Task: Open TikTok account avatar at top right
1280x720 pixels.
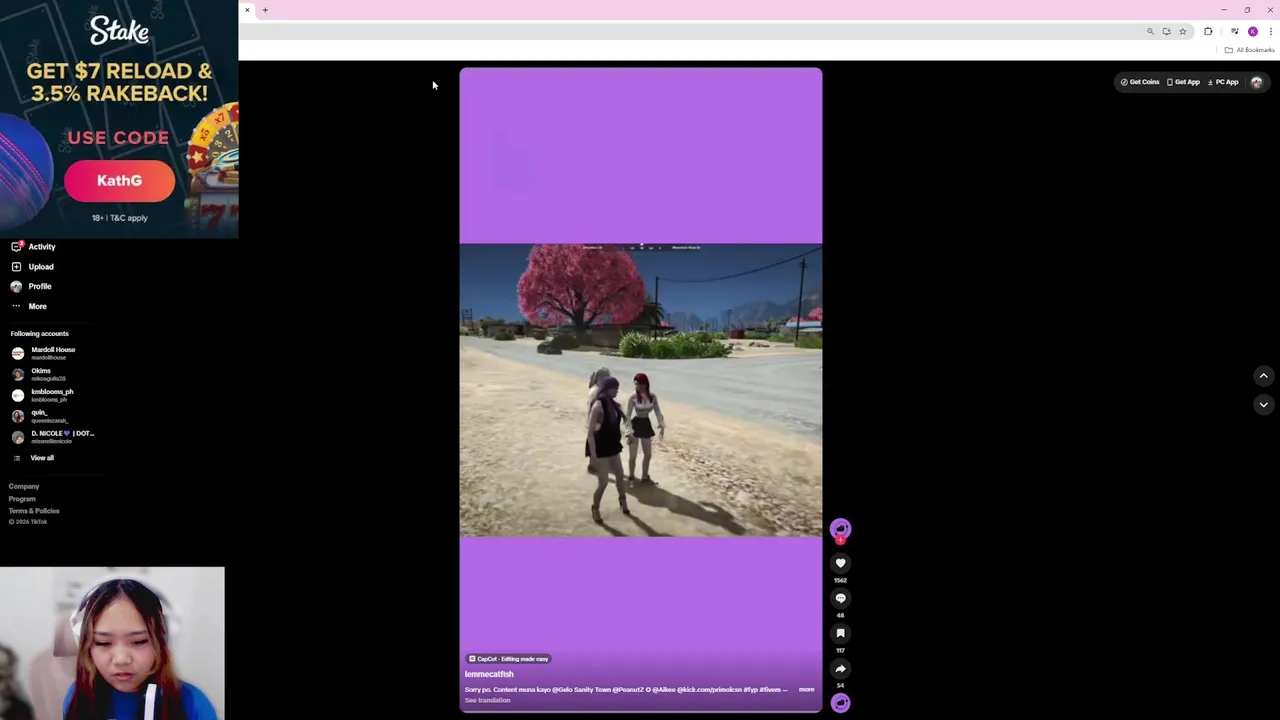Action: [x=1257, y=82]
